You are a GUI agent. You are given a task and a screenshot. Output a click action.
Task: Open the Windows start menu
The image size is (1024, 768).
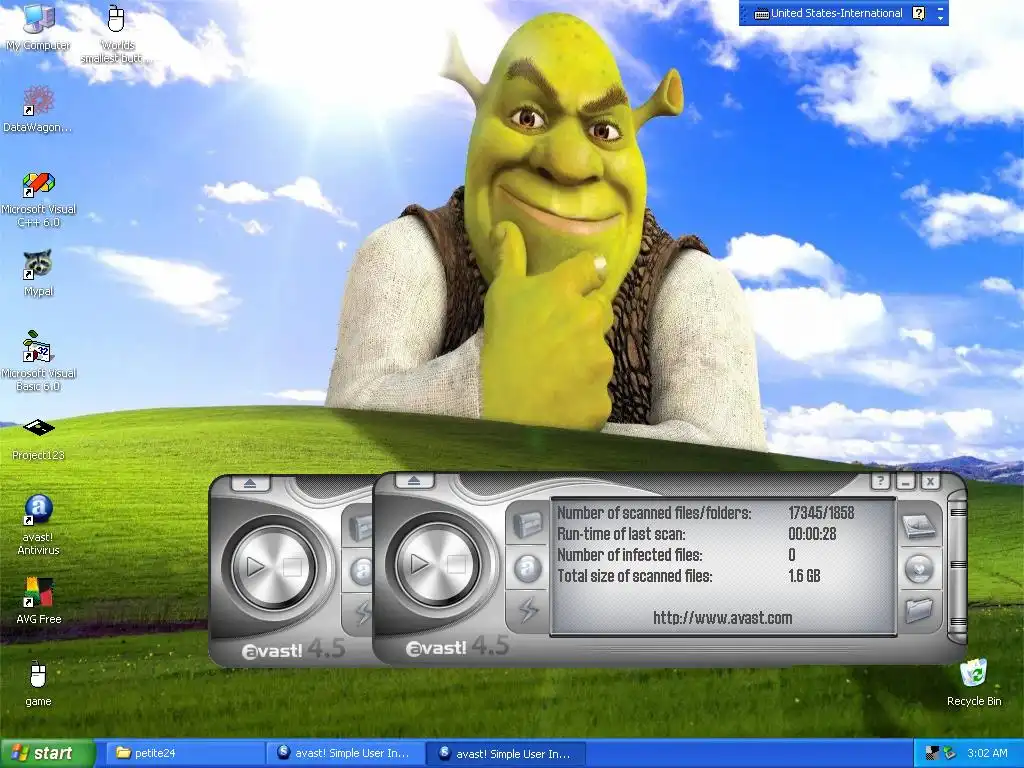tap(47, 753)
